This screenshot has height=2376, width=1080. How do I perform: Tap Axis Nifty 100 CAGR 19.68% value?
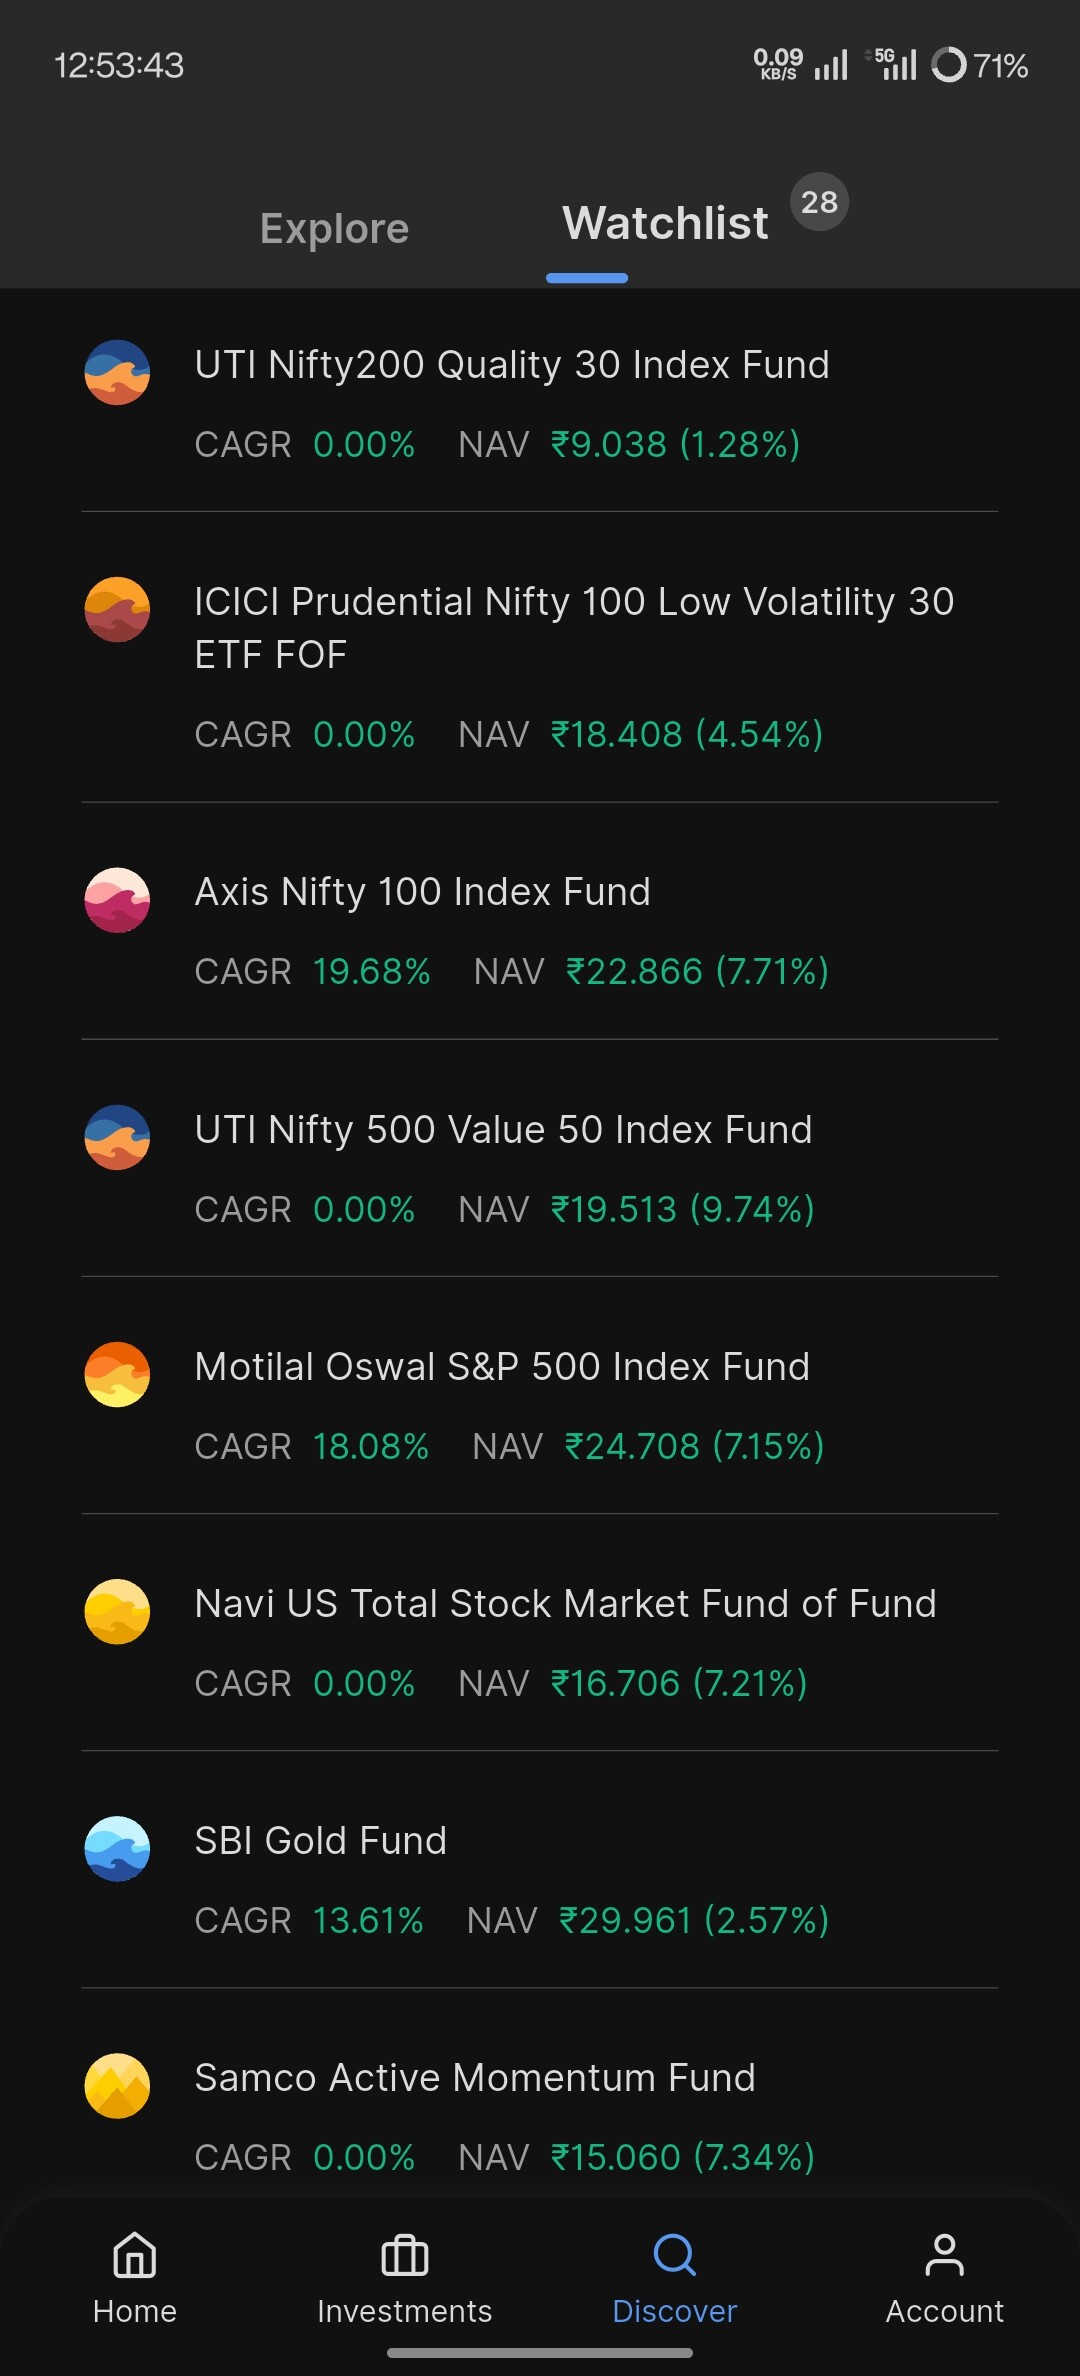[371, 972]
